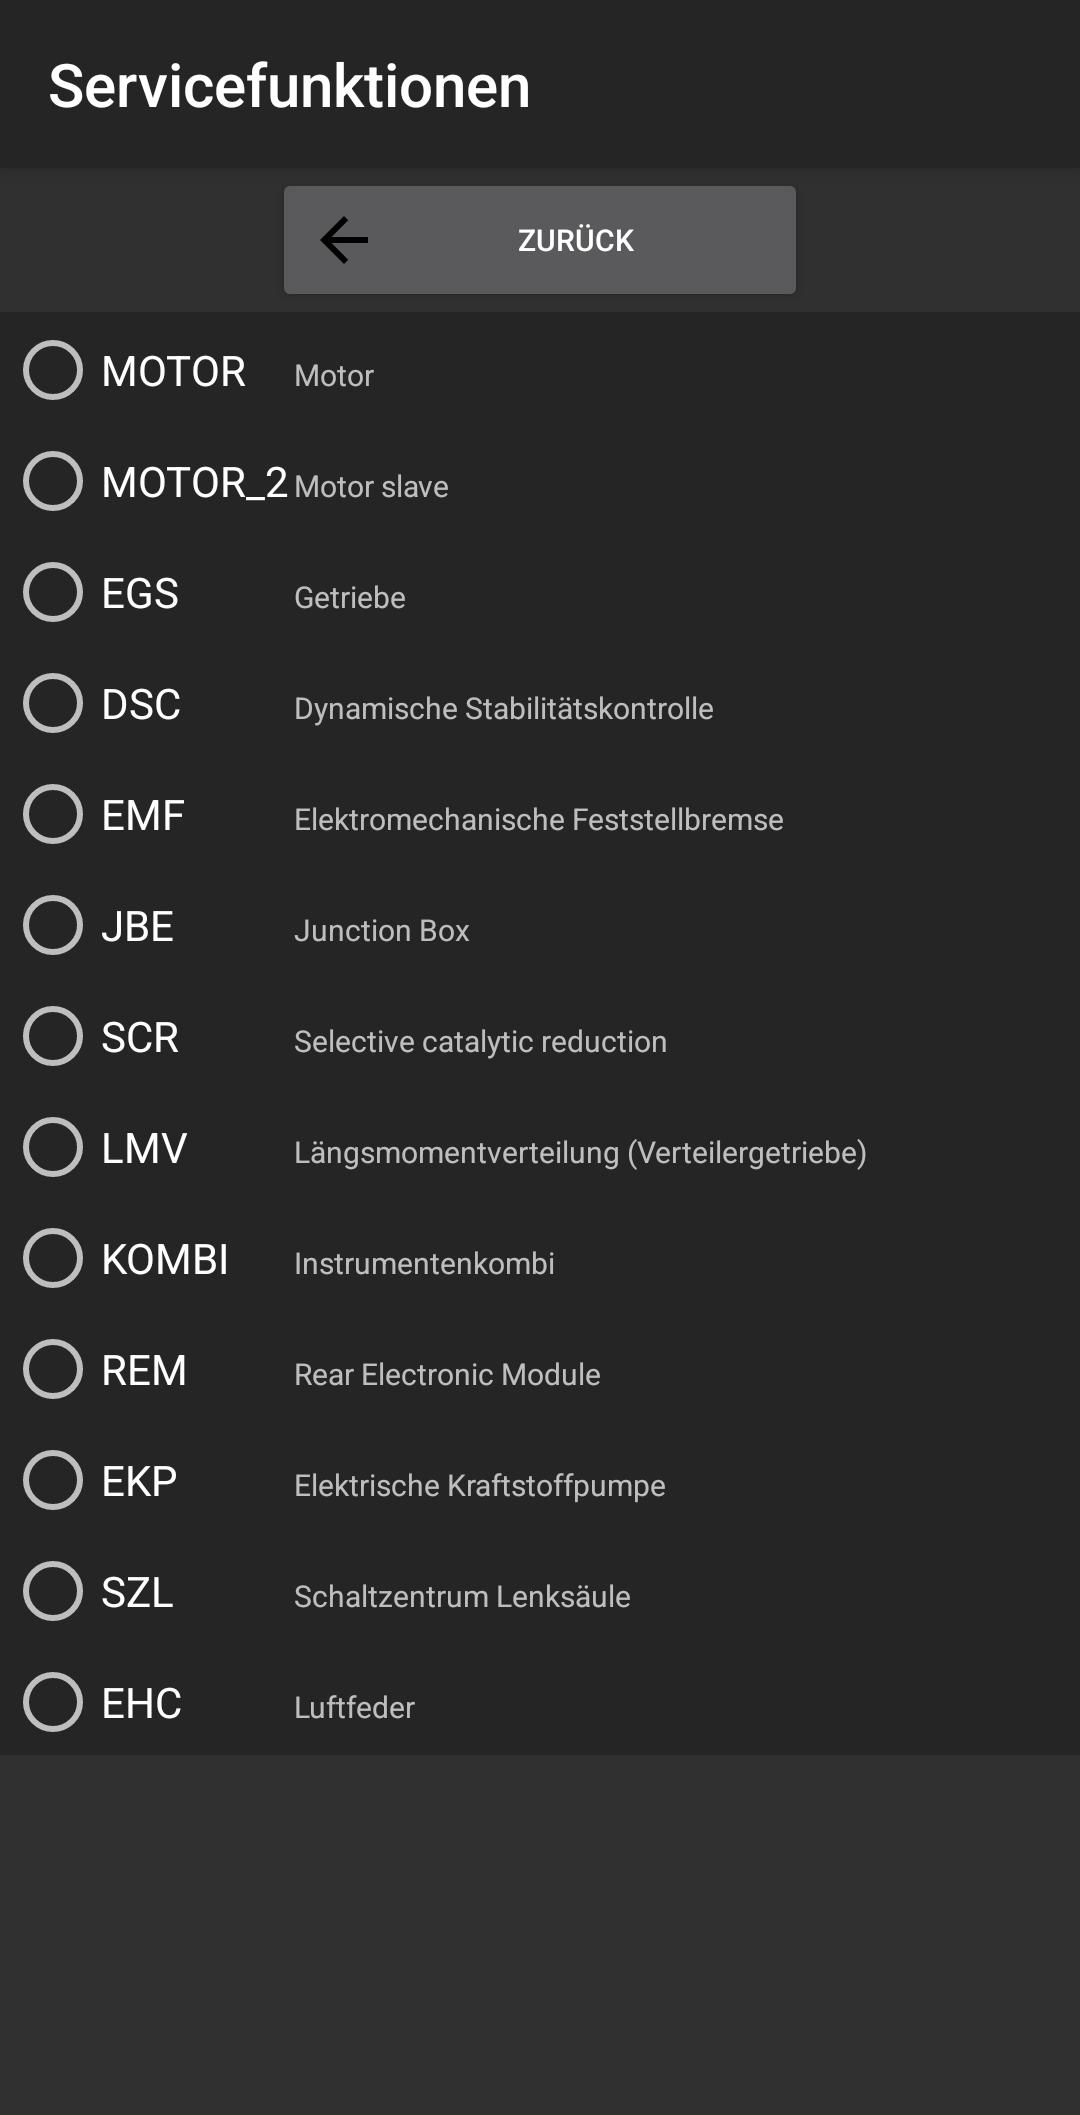The width and height of the screenshot is (1080, 2115).
Task: Tap the Dynamische Stabilitätskontrolle label
Action: 504,709
